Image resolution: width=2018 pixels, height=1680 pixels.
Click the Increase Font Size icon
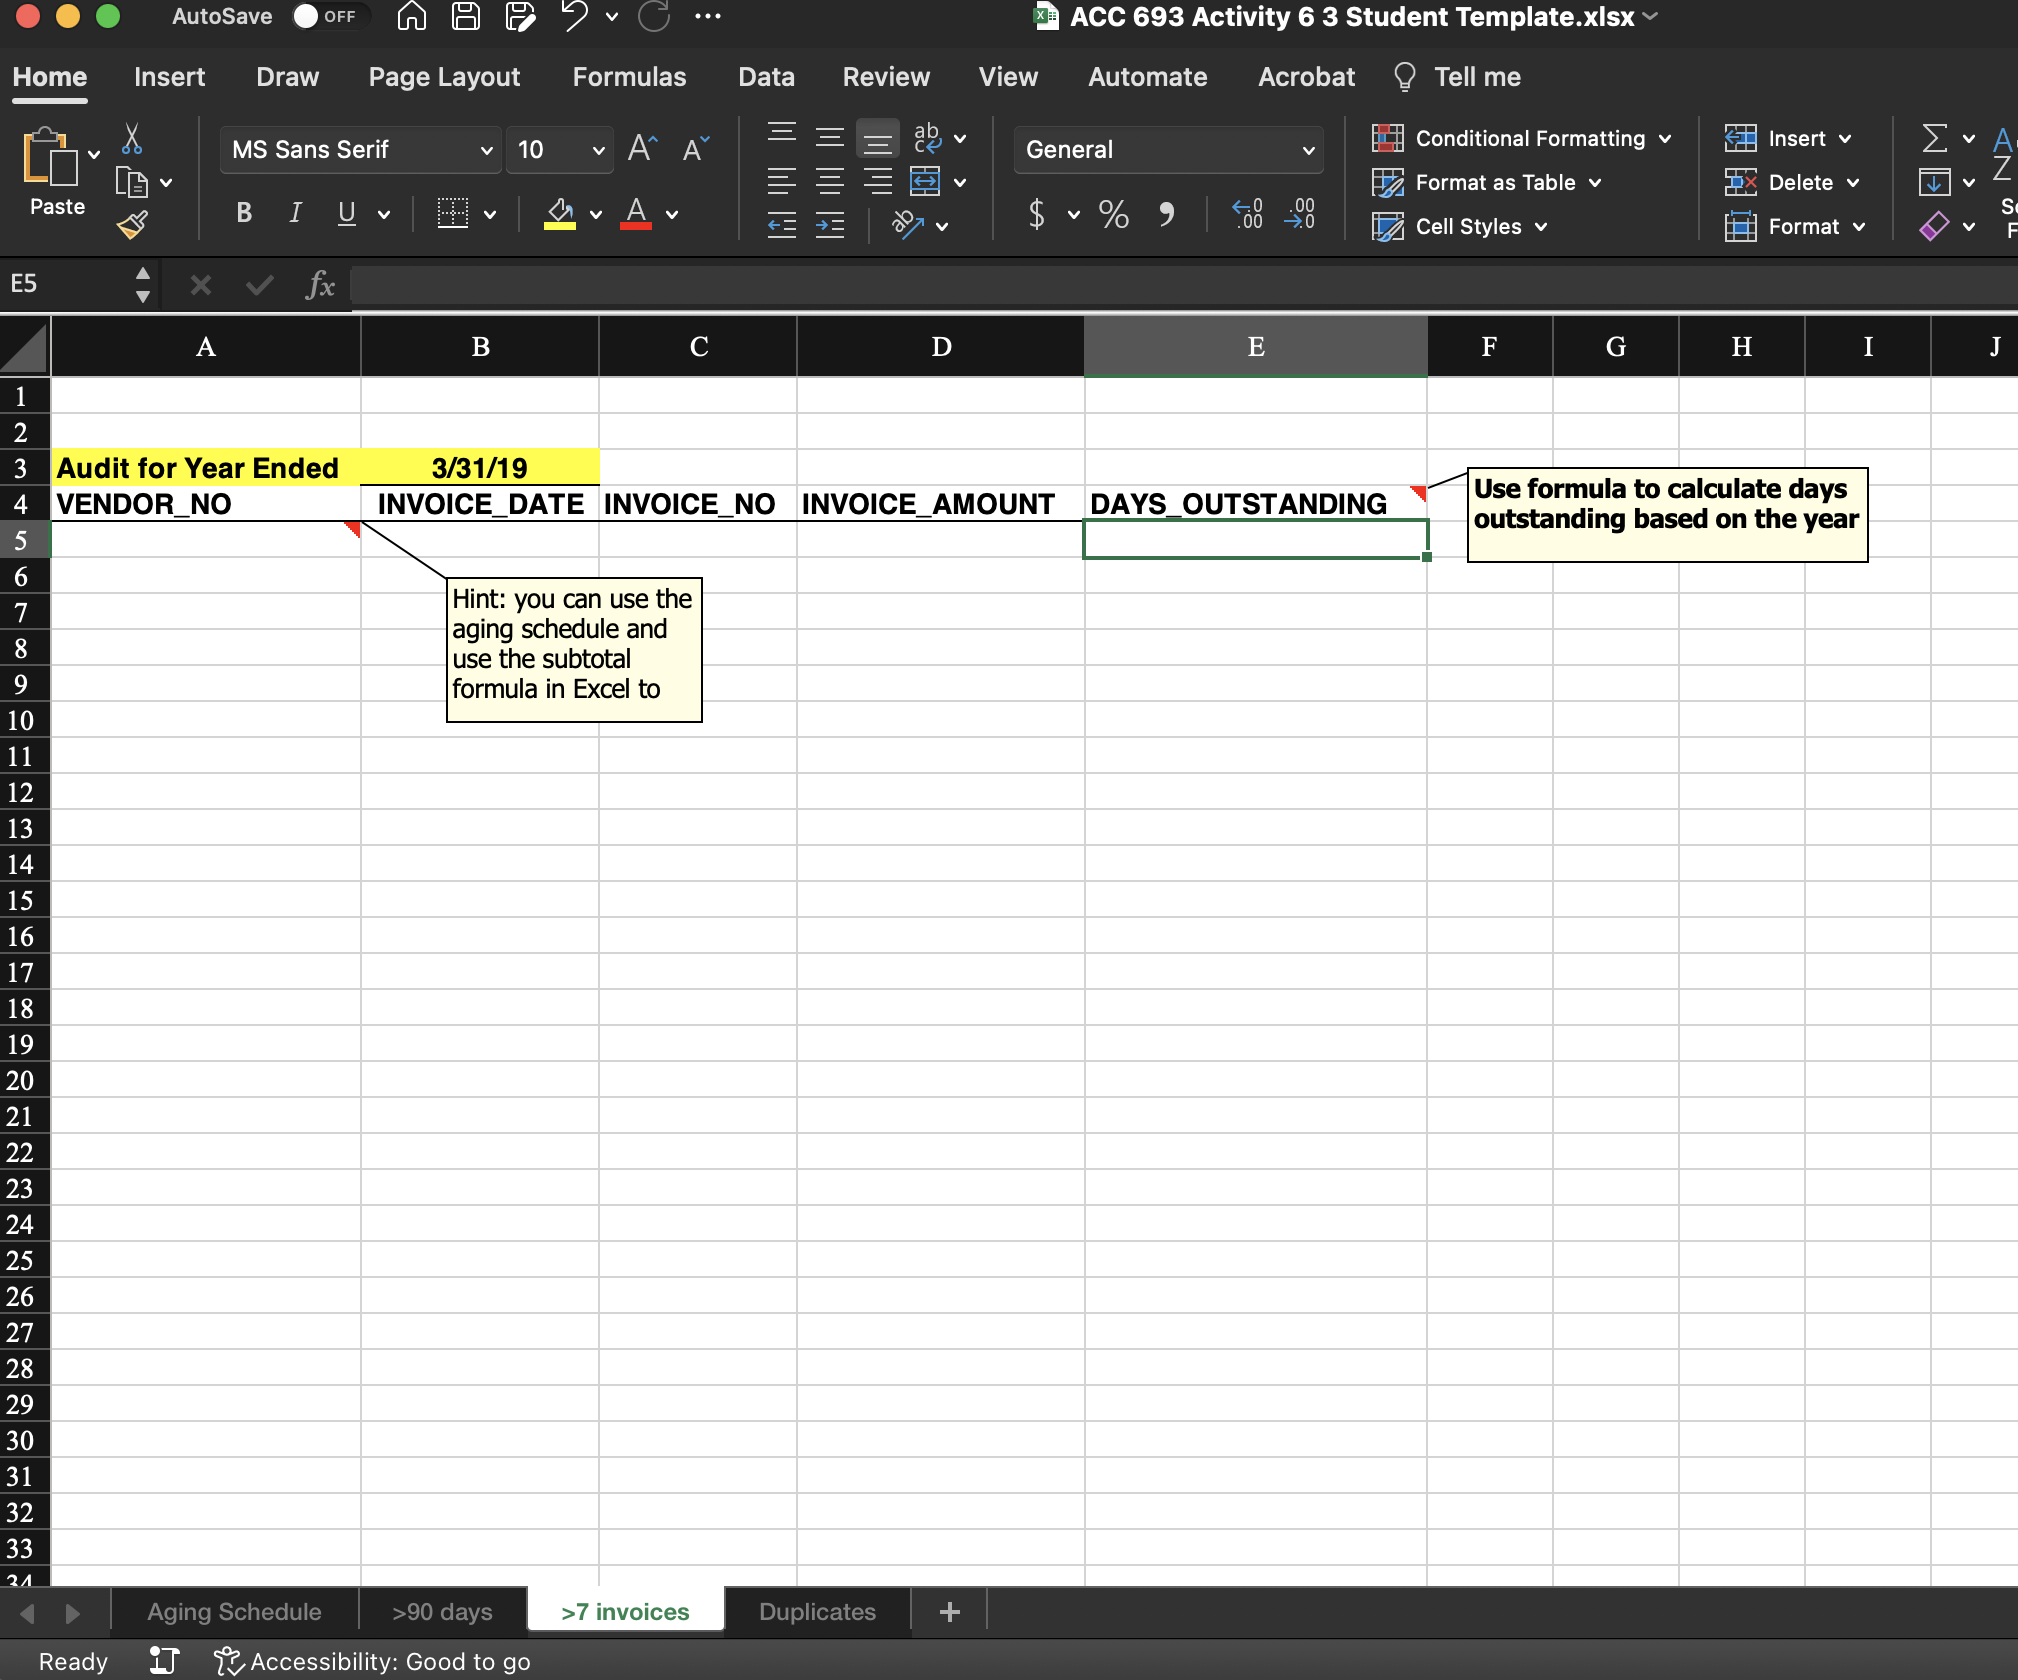coord(642,149)
